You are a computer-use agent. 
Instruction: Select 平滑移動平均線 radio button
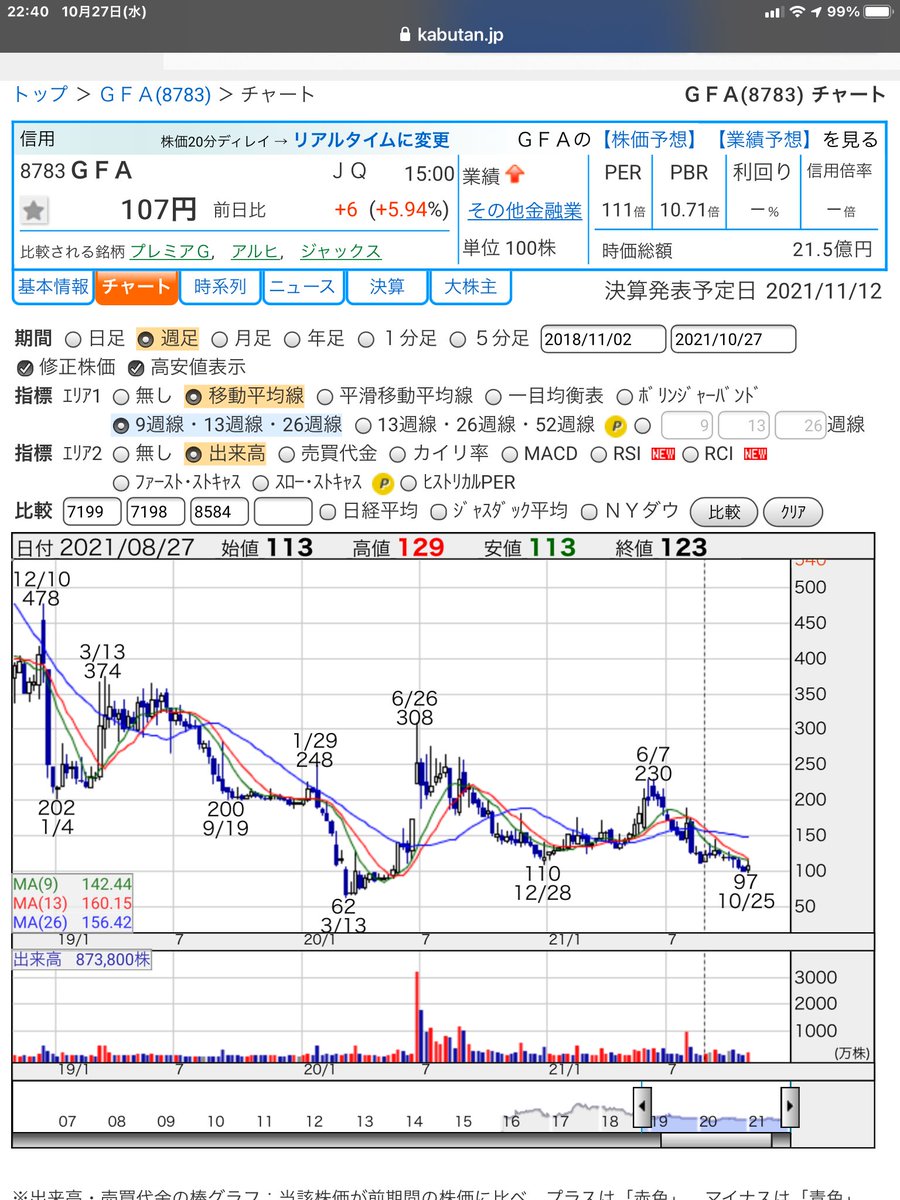pos(324,396)
